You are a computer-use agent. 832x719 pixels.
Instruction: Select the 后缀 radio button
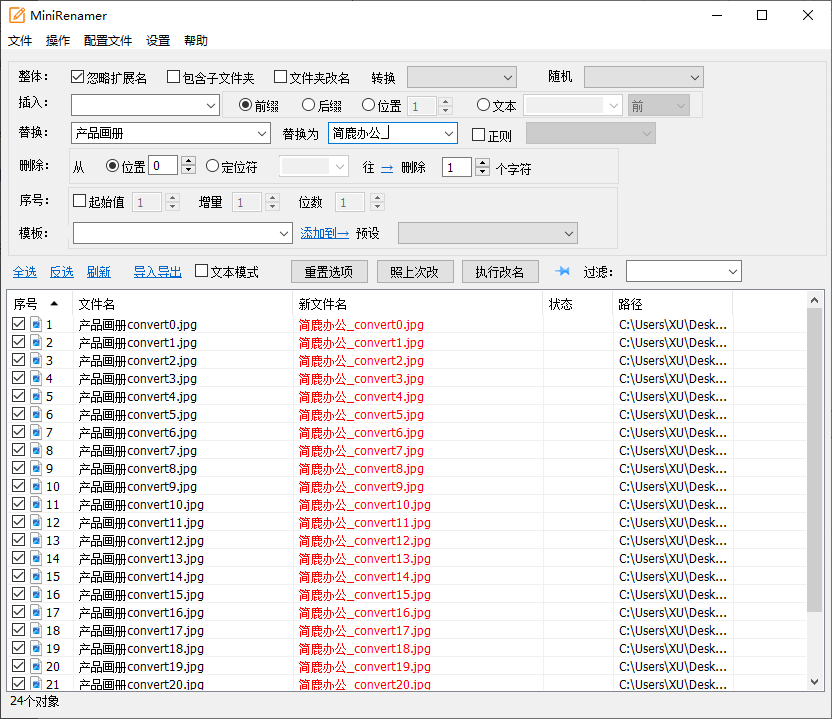click(308, 107)
